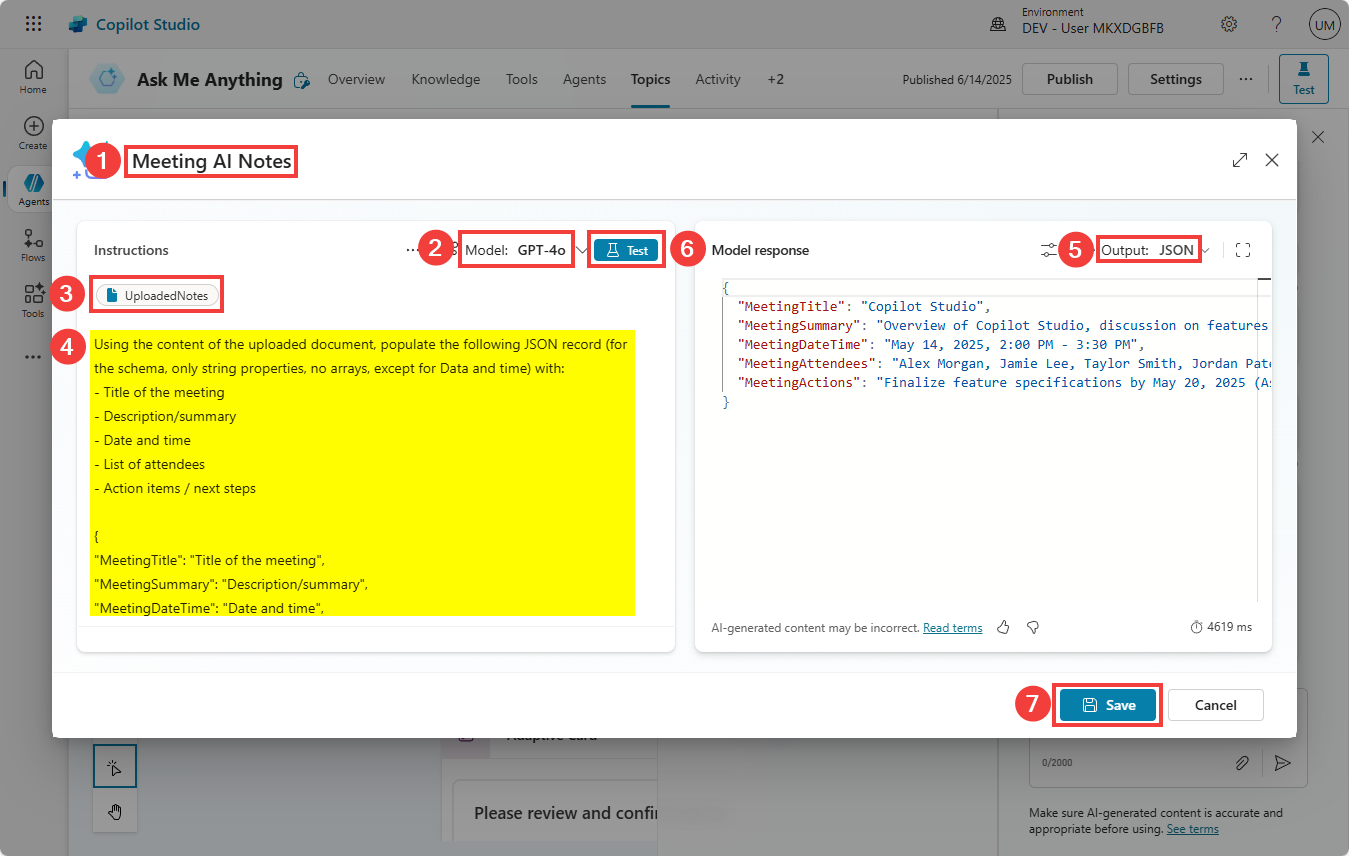This screenshot has height=856, width=1349.
Task: Run the prompt with Test button
Action: coord(627,251)
